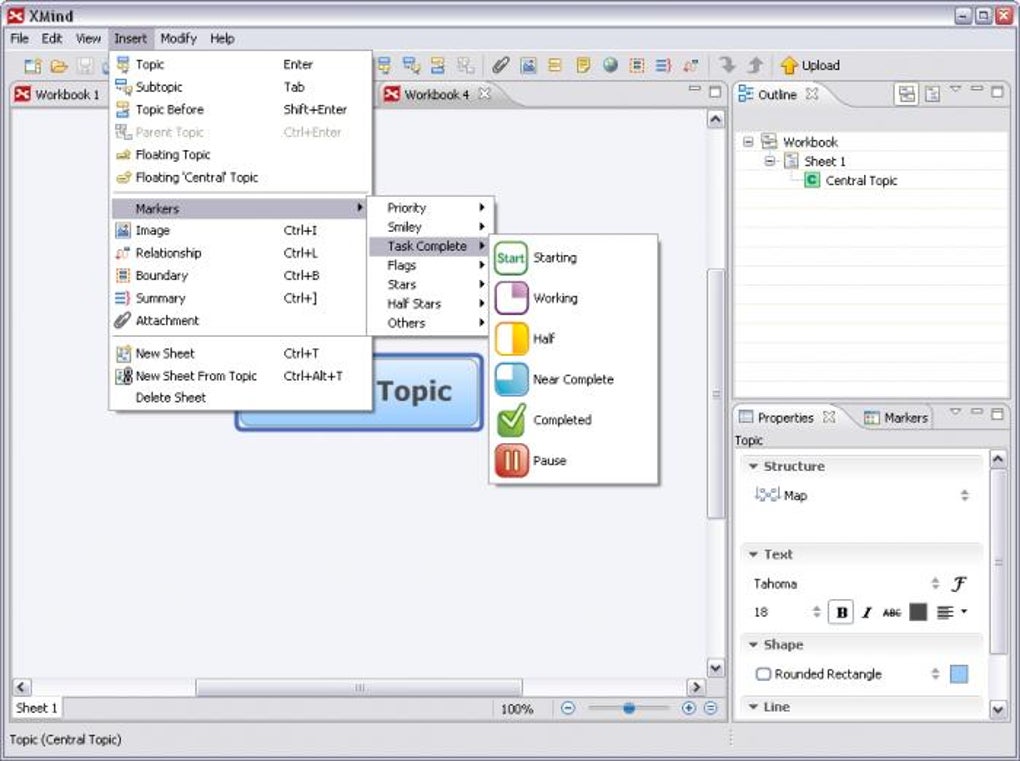Open the Modify menu
The height and width of the screenshot is (761, 1020).
178,38
